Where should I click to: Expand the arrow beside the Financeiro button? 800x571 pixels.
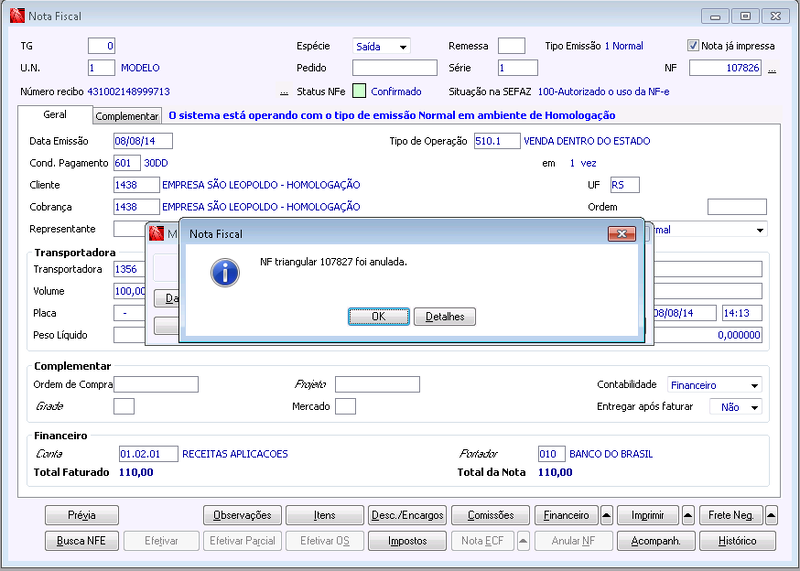click(x=606, y=515)
